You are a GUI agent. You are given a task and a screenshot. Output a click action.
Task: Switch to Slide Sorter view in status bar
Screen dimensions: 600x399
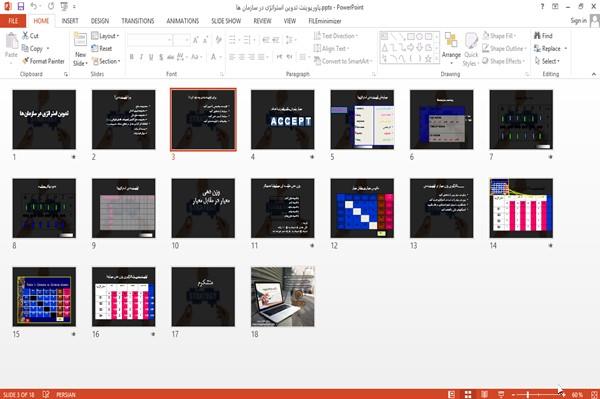click(x=468, y=394)
